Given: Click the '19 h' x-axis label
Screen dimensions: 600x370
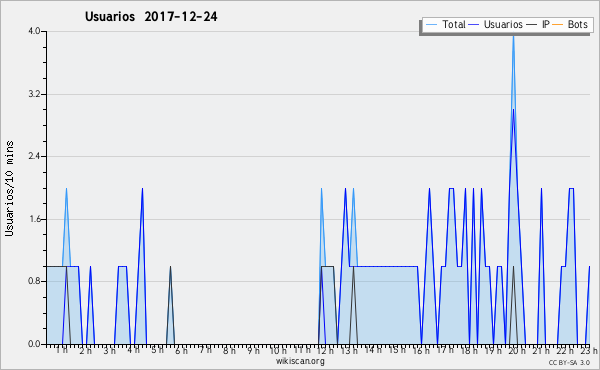Looking at the screenshot, I should [x=493, y=350].
